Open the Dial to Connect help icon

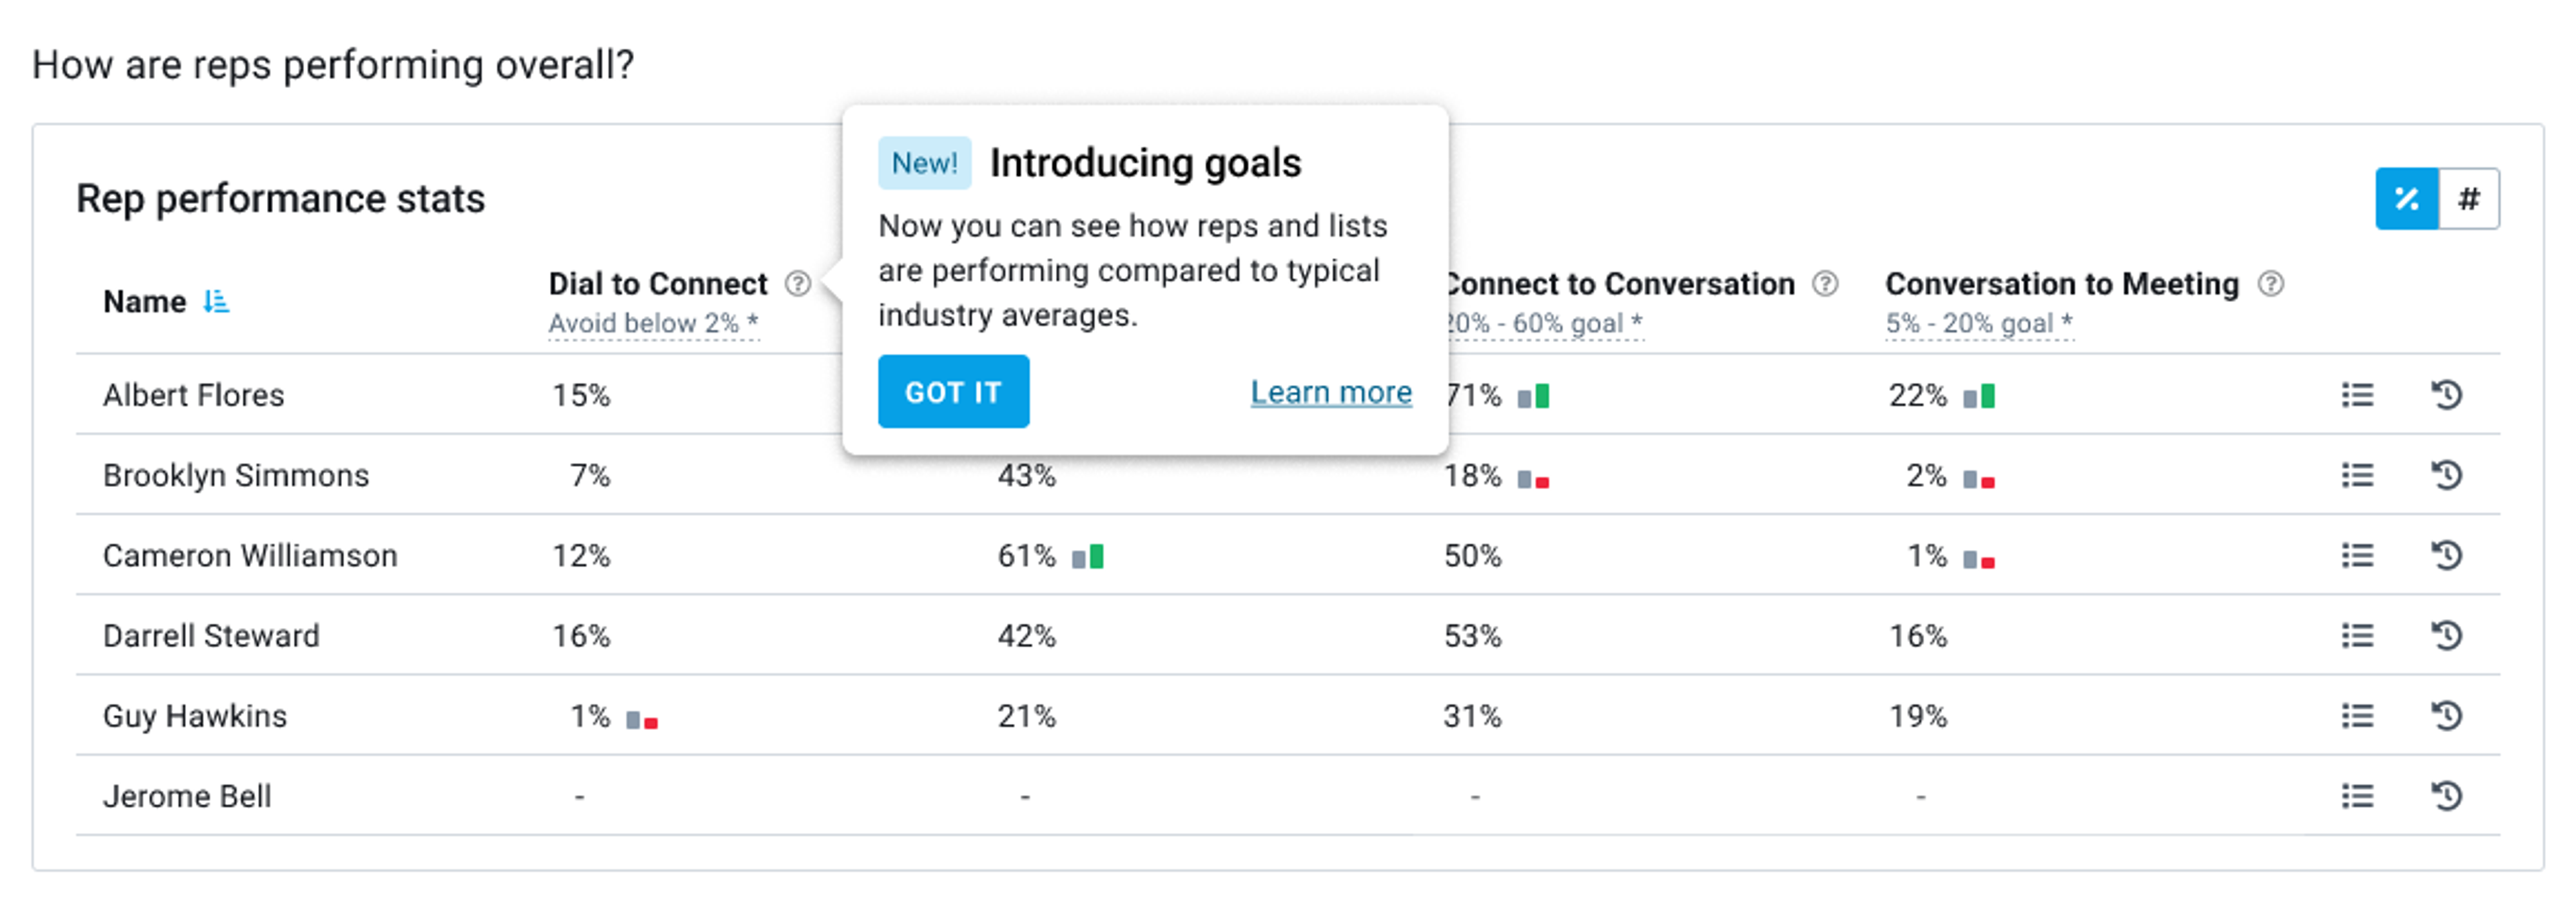797,284
